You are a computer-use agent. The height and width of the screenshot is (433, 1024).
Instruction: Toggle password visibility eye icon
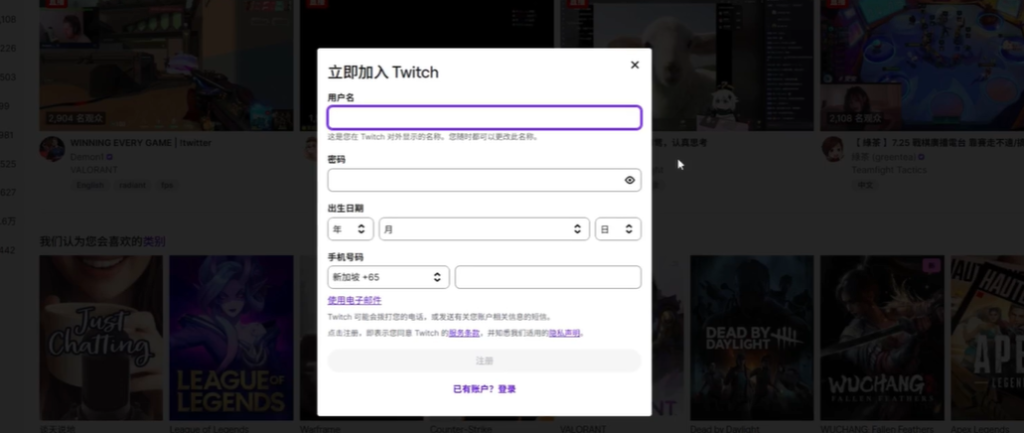(x=630, y=180)
